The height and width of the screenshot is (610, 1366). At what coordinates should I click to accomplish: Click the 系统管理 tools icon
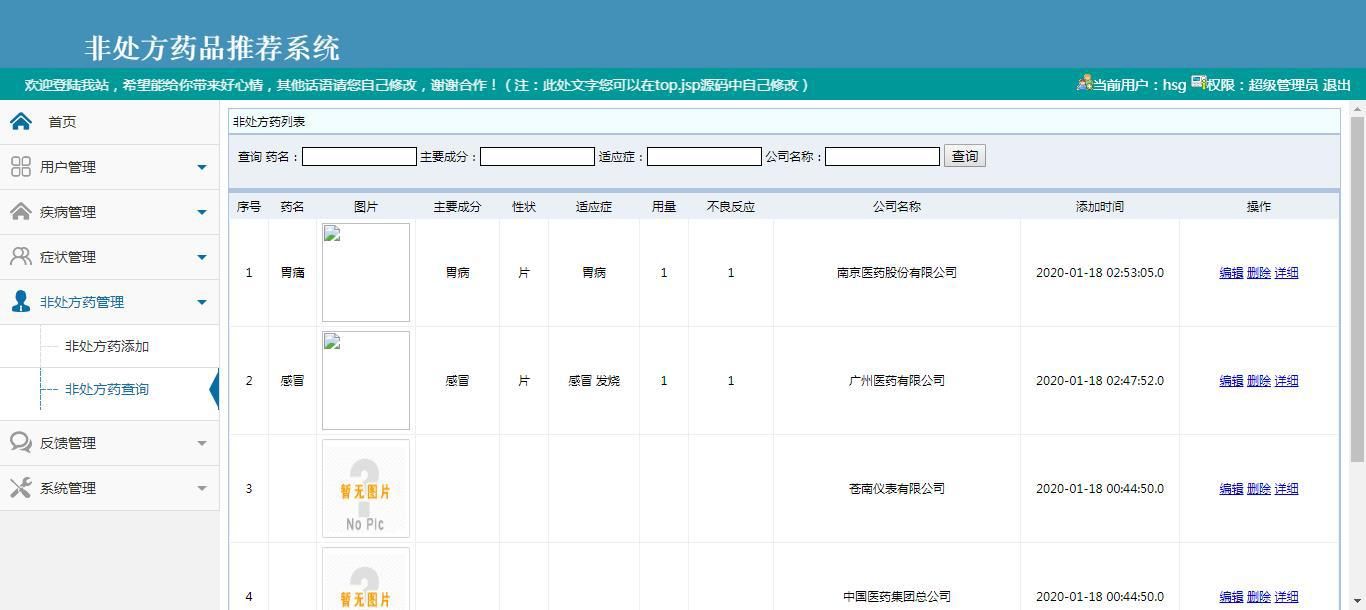pyautogui.click(x=21, y=488)
